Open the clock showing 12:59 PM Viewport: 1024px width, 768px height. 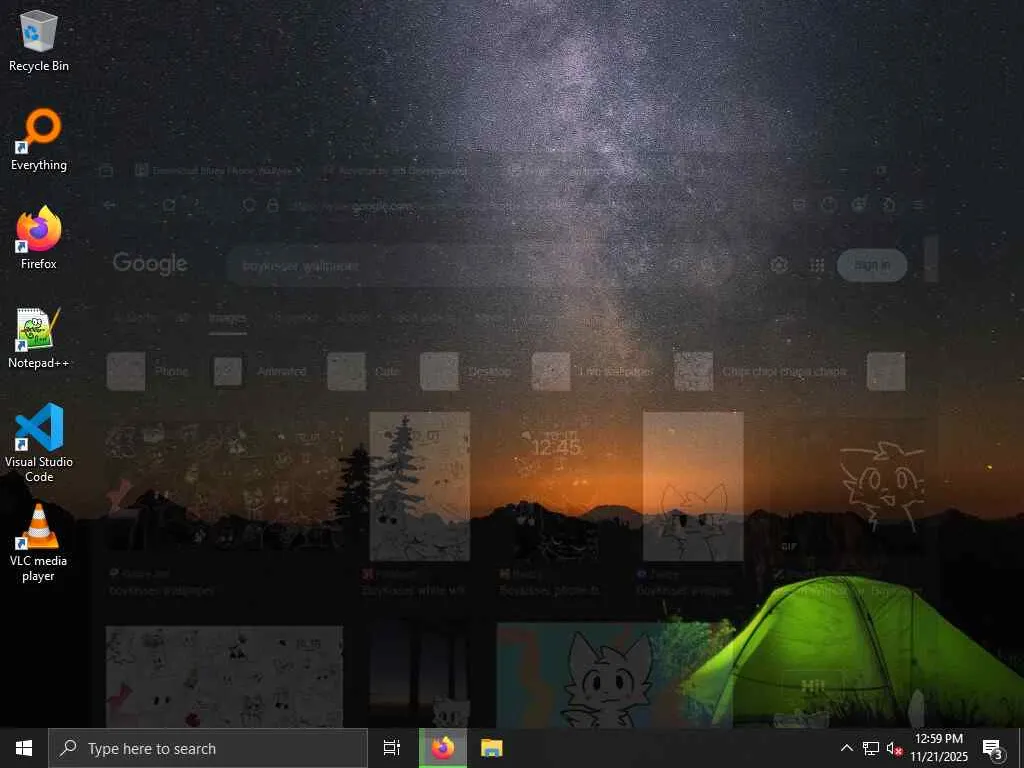point(939,748)
